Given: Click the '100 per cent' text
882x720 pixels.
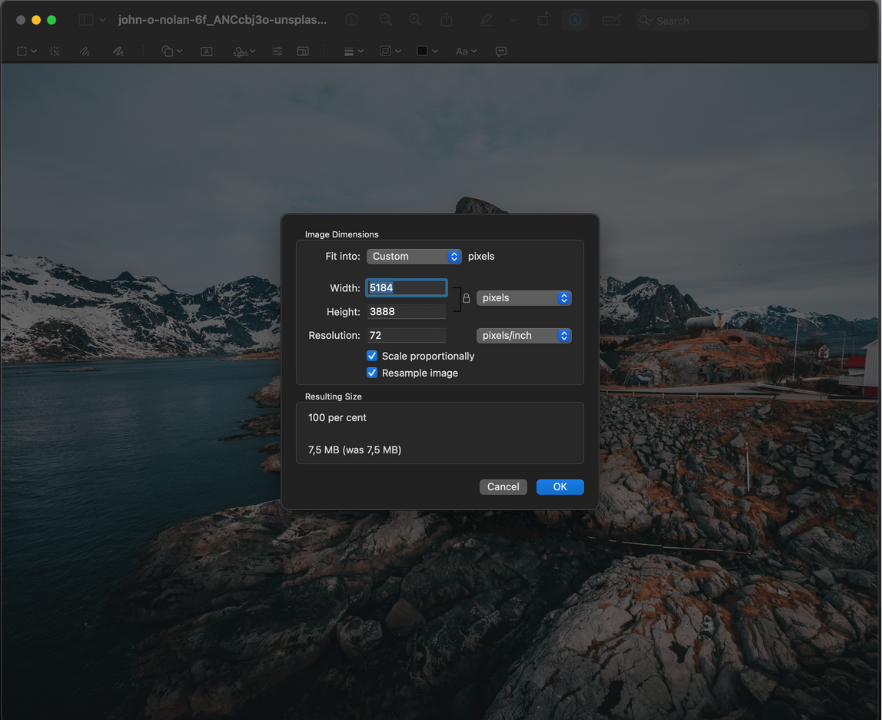Looking at the screenshot, I should click(337, 417).
